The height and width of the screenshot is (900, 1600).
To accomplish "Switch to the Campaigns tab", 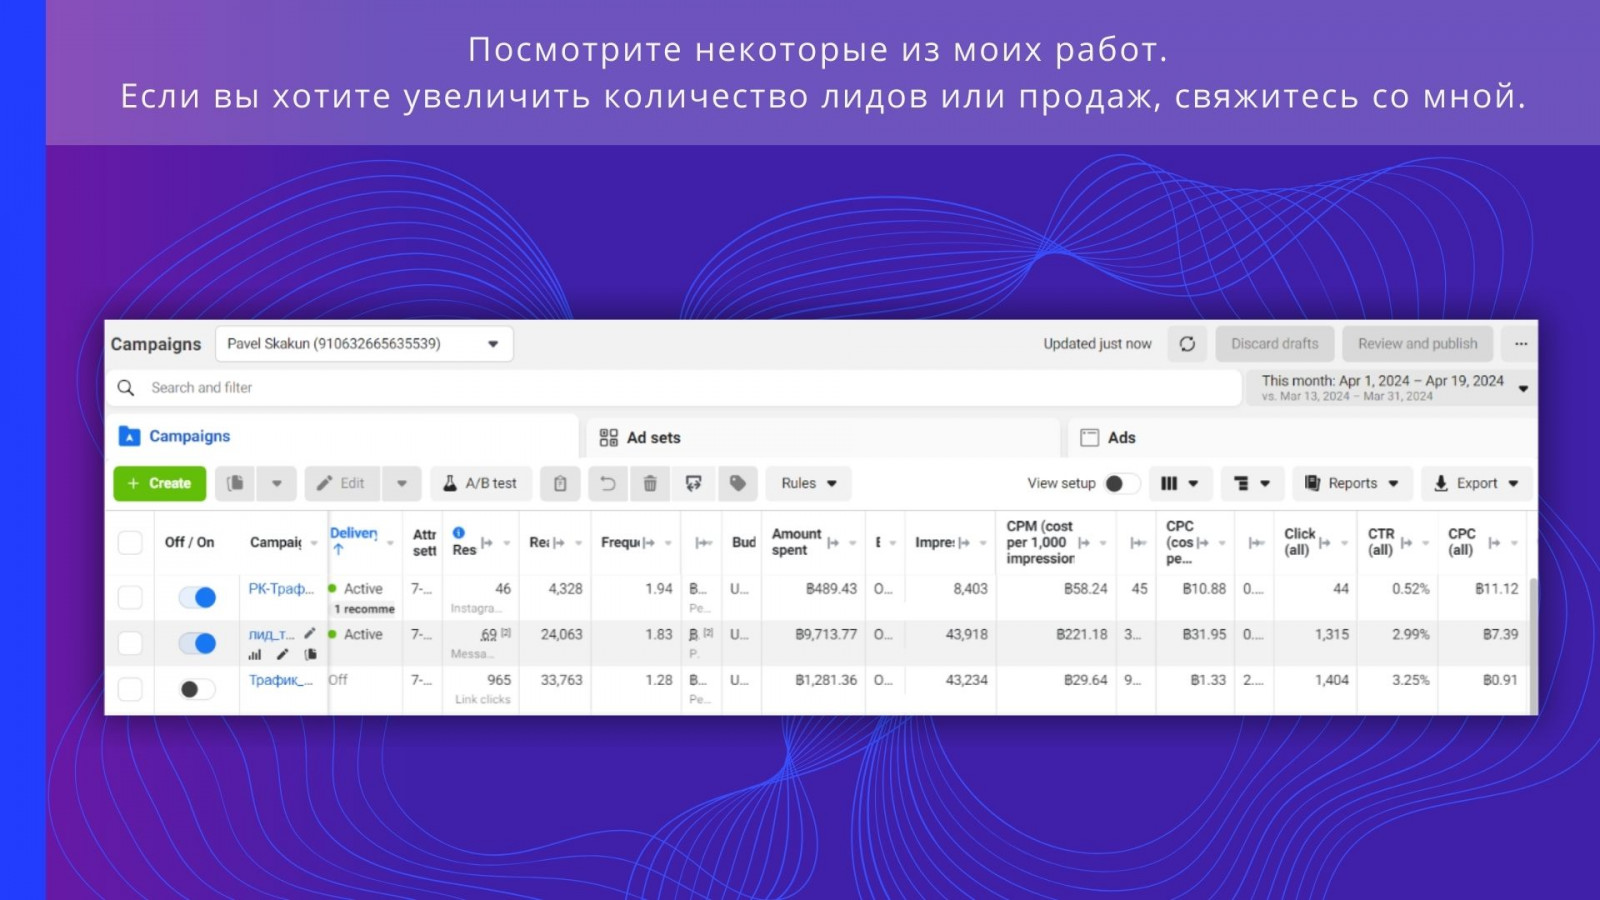I will point(342,436).
